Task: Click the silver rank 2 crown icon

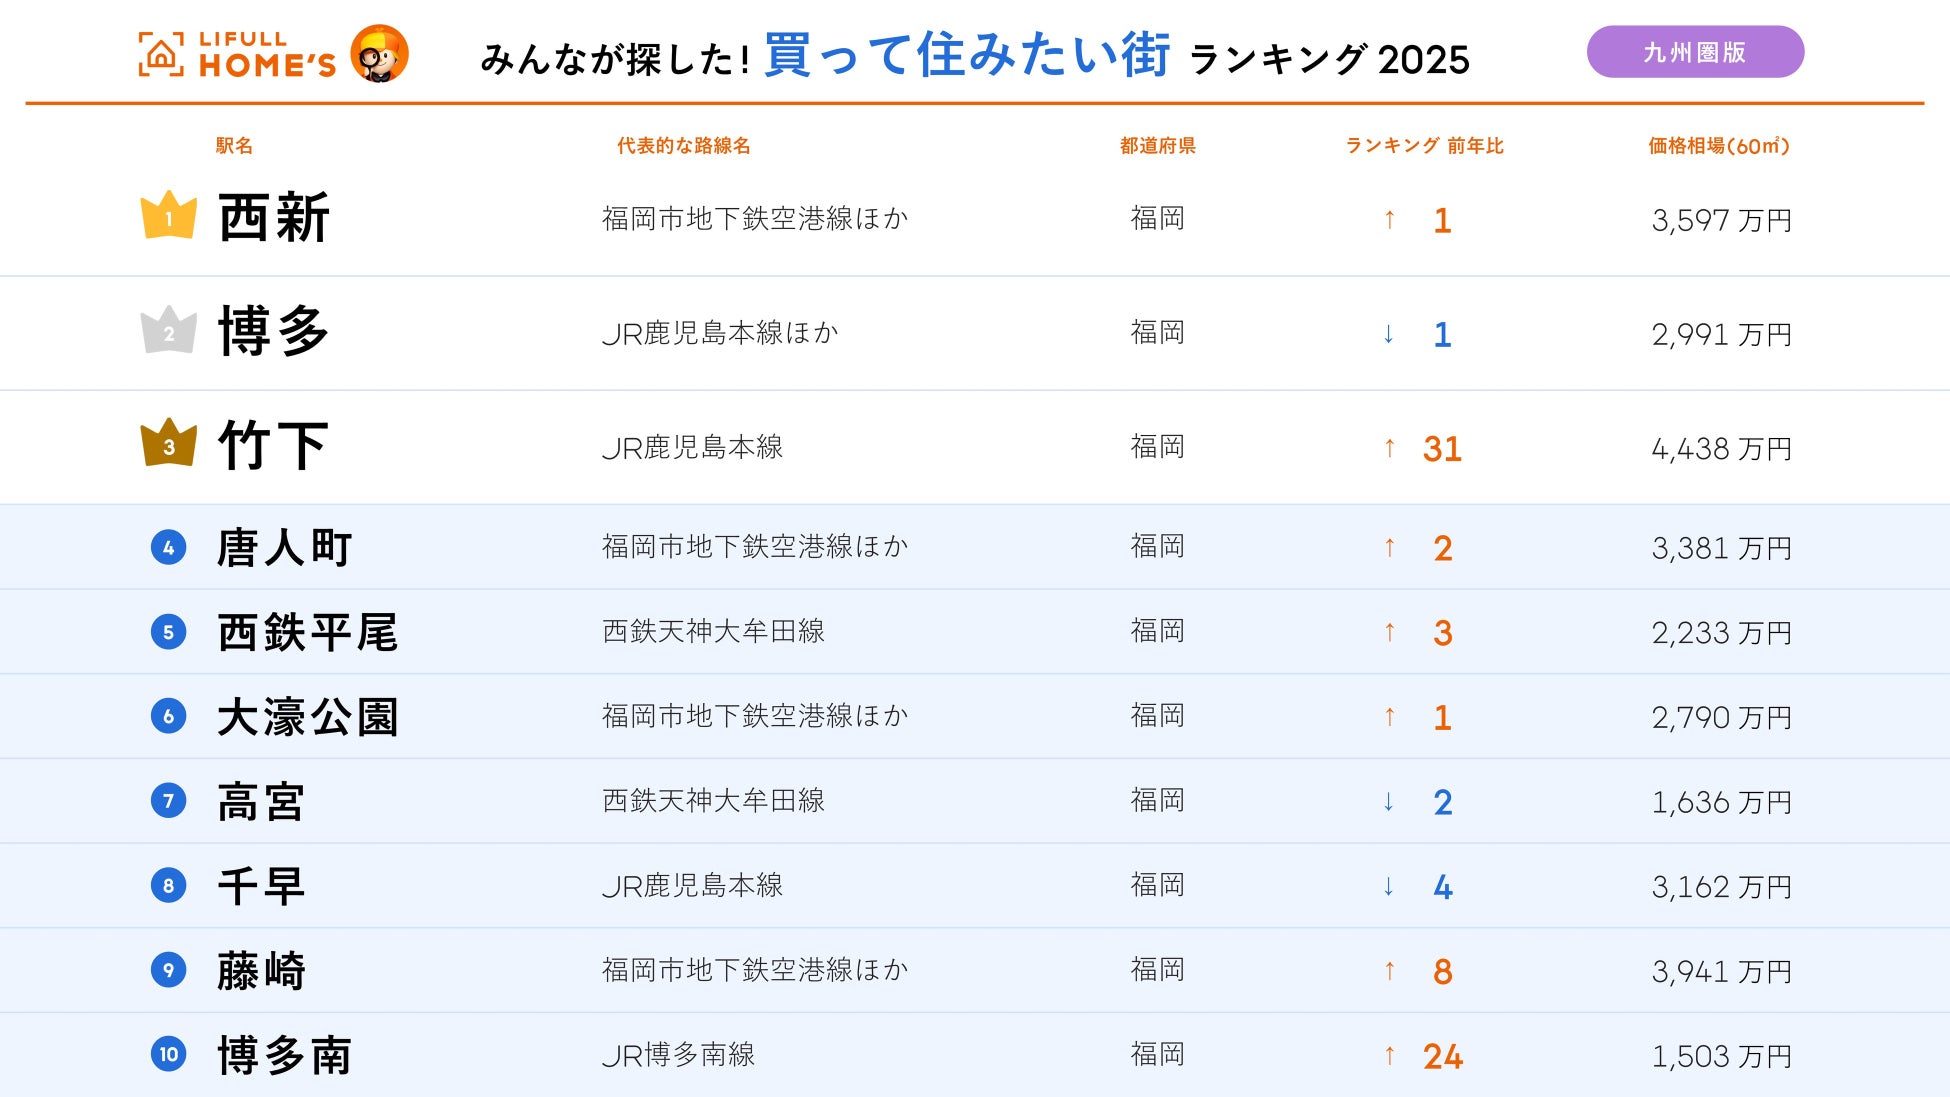Action: point(168,330)
